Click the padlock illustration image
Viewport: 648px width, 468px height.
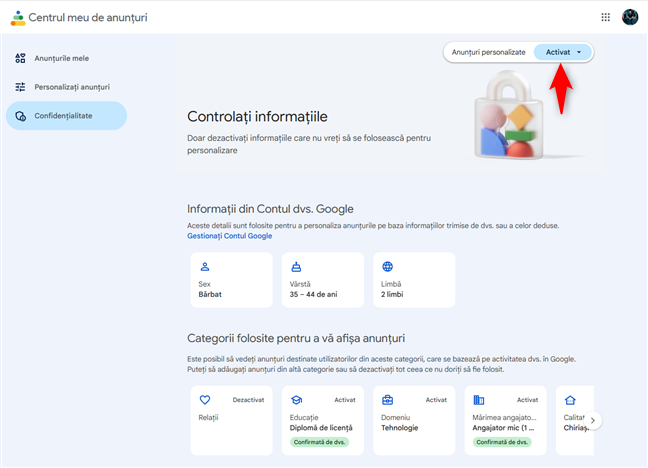509,115
